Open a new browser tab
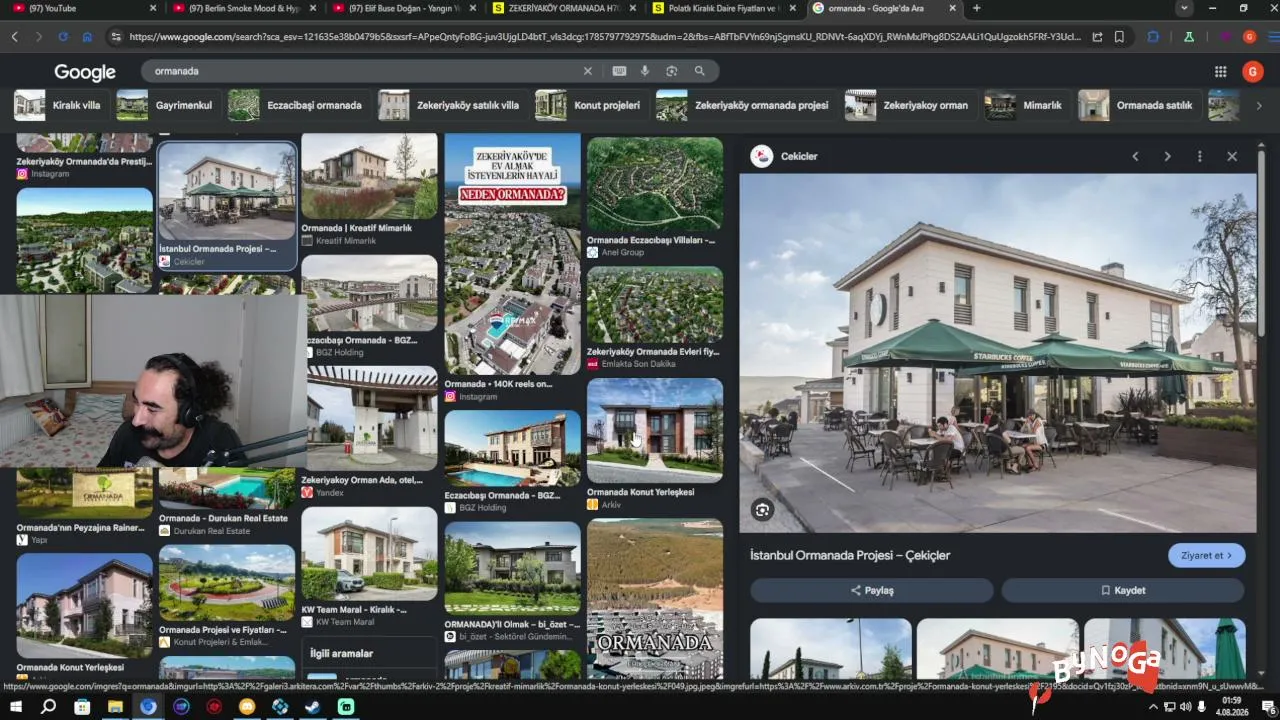Viewport: 1280px width, 720px height. click(976, 8)
